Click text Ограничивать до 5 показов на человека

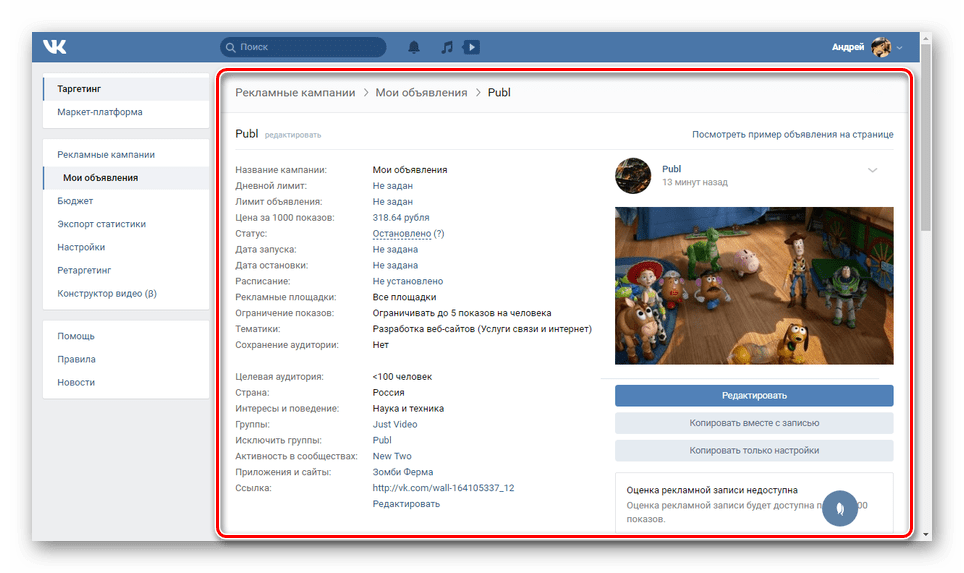point(462,313)
